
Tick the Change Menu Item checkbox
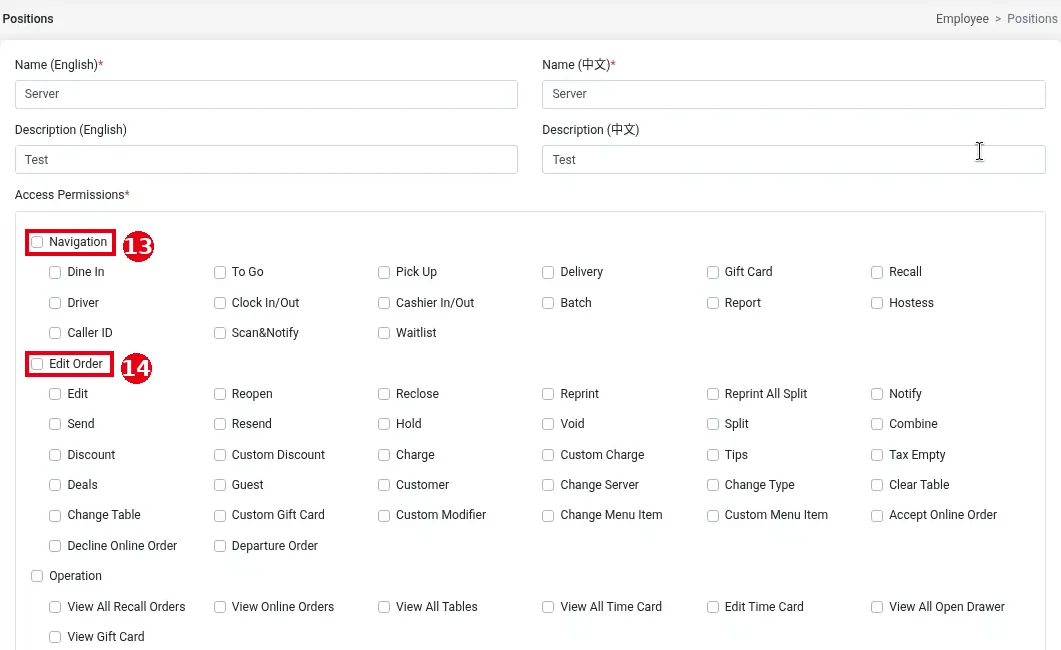pos(548,515)
